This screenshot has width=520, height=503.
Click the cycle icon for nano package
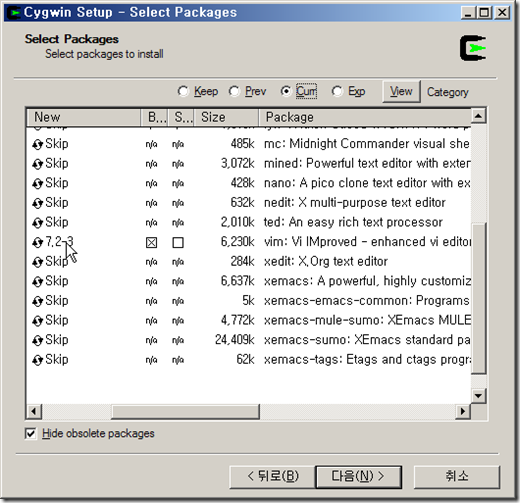pyautogui.click(x=38, y=184)
